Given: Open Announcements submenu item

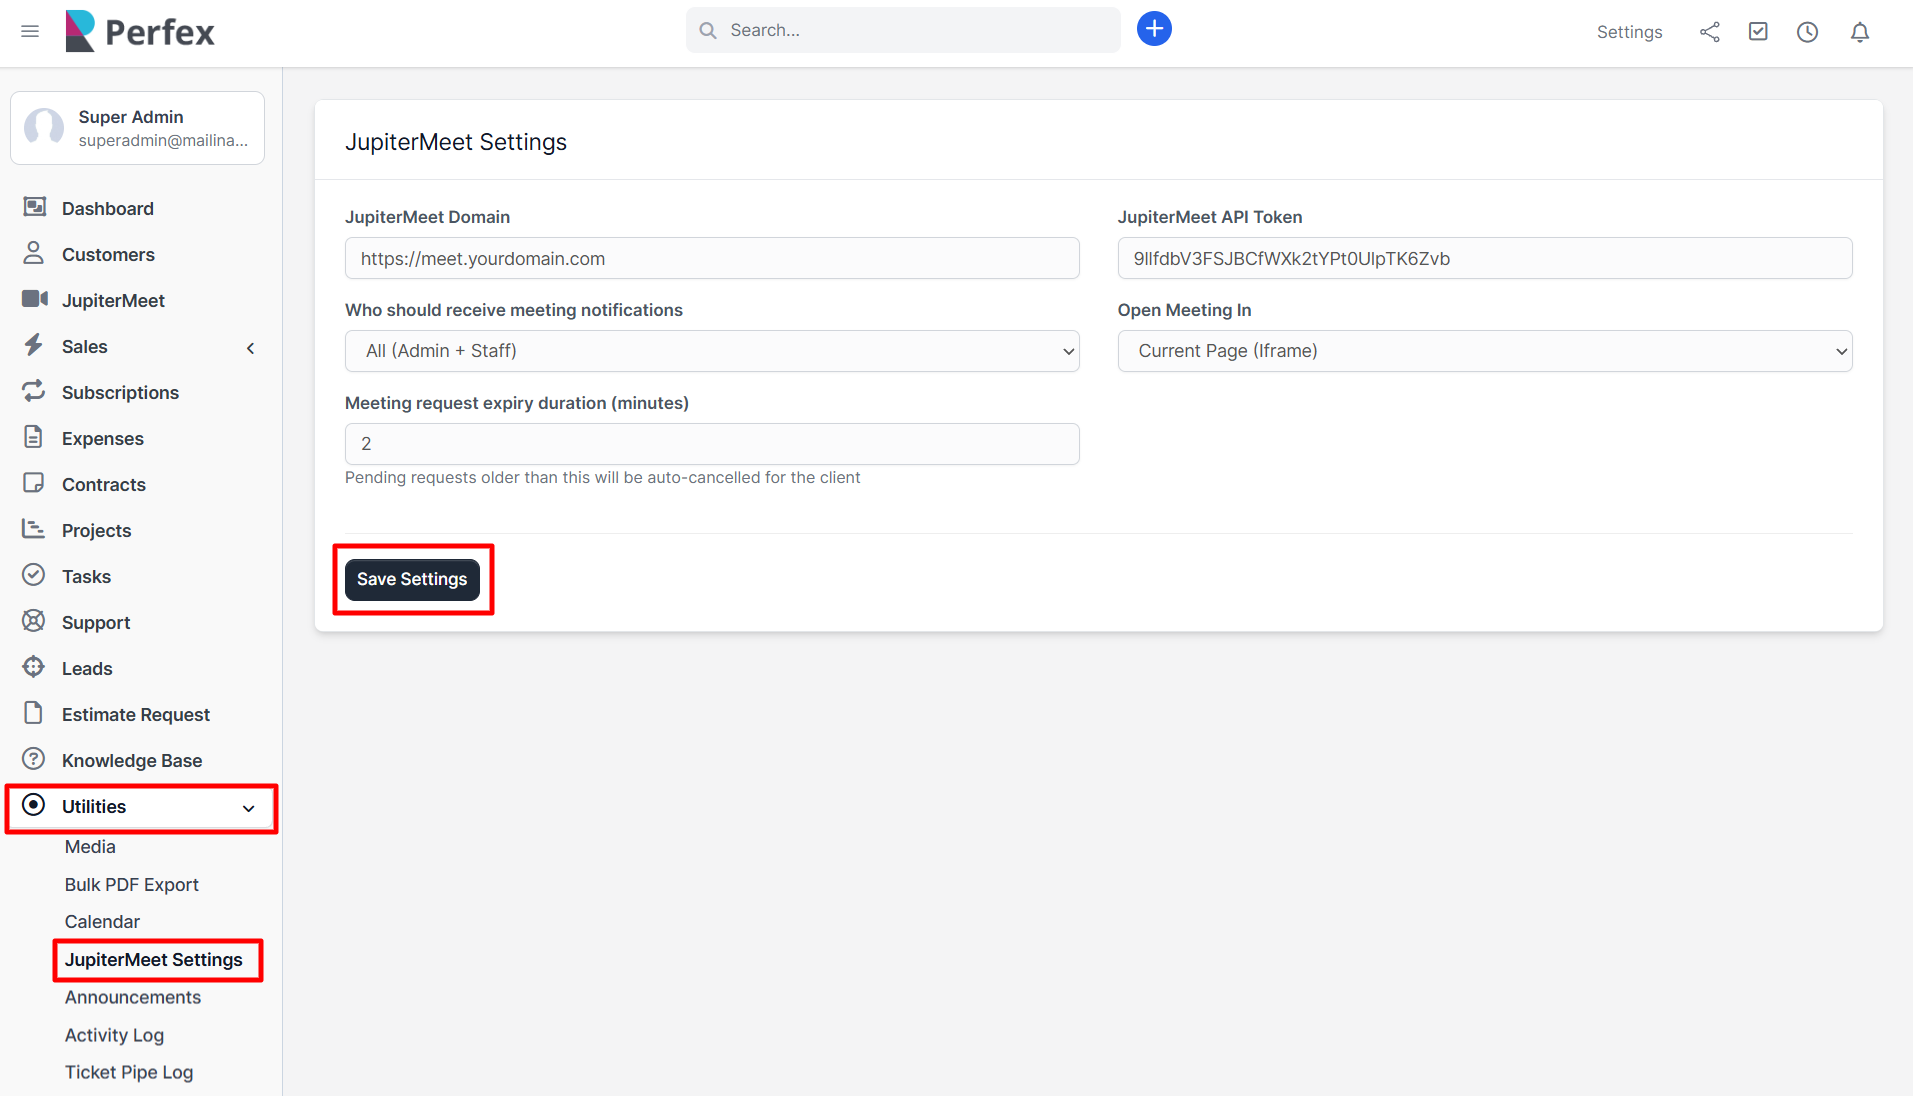Looking at the screenshot, I should click(x=133, y=998).
